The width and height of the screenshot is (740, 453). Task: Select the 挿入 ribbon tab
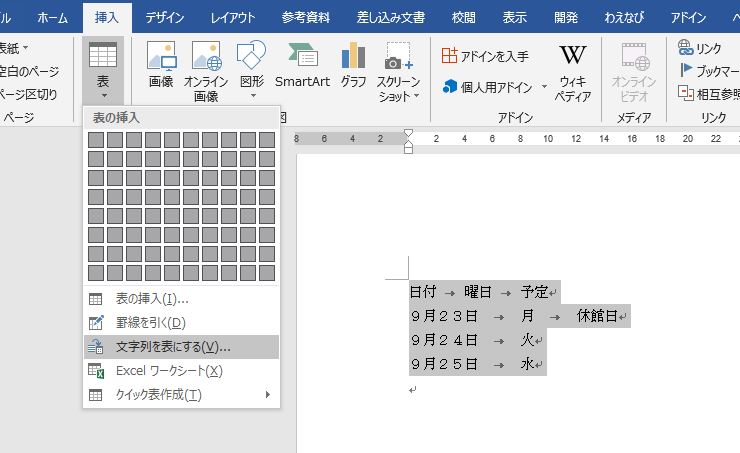107,17
